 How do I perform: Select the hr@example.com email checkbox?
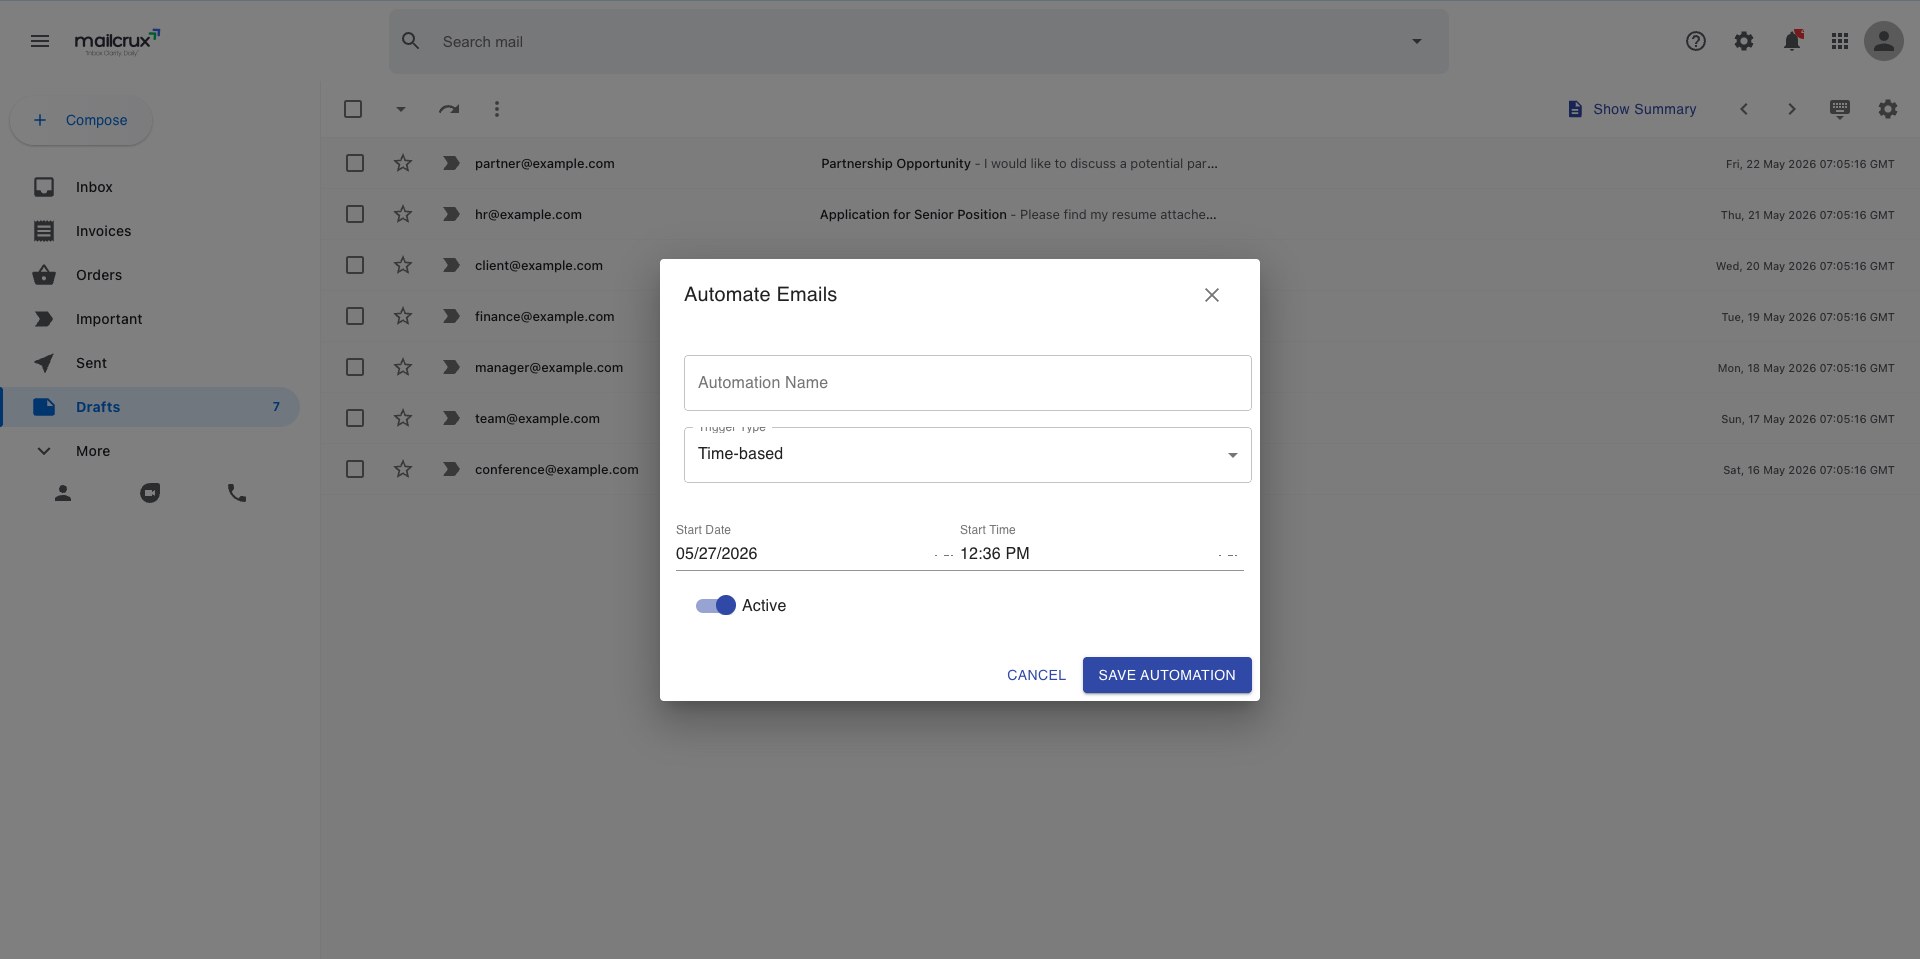[355, 214]
